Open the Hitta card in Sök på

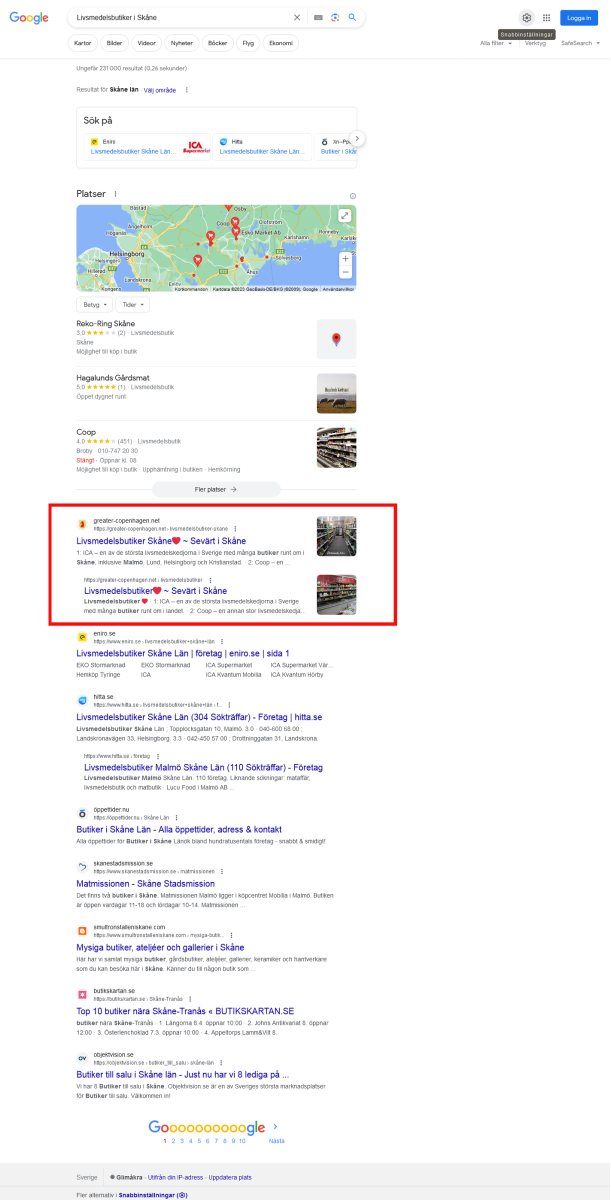262,148
